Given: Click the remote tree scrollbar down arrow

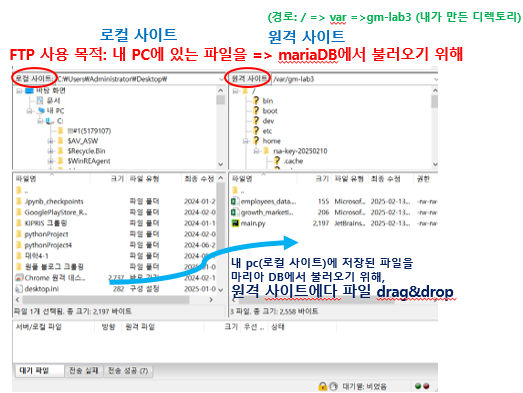Looking at the screenshot, I should 435,164.
